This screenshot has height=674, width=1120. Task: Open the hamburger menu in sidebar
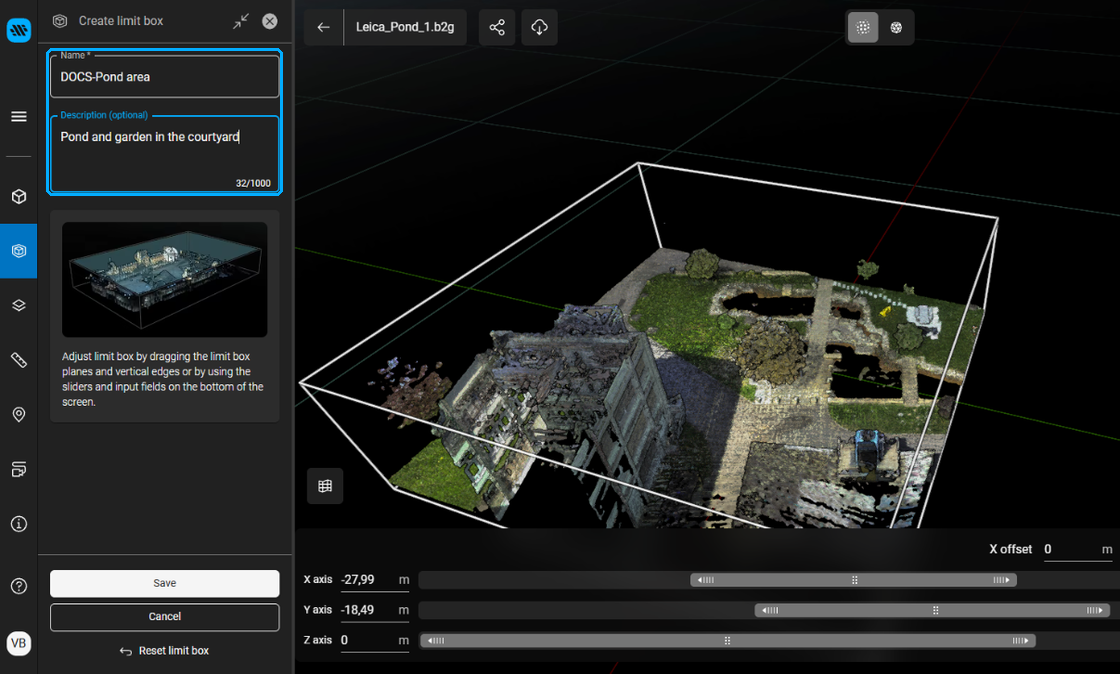(x=19, y=116)
